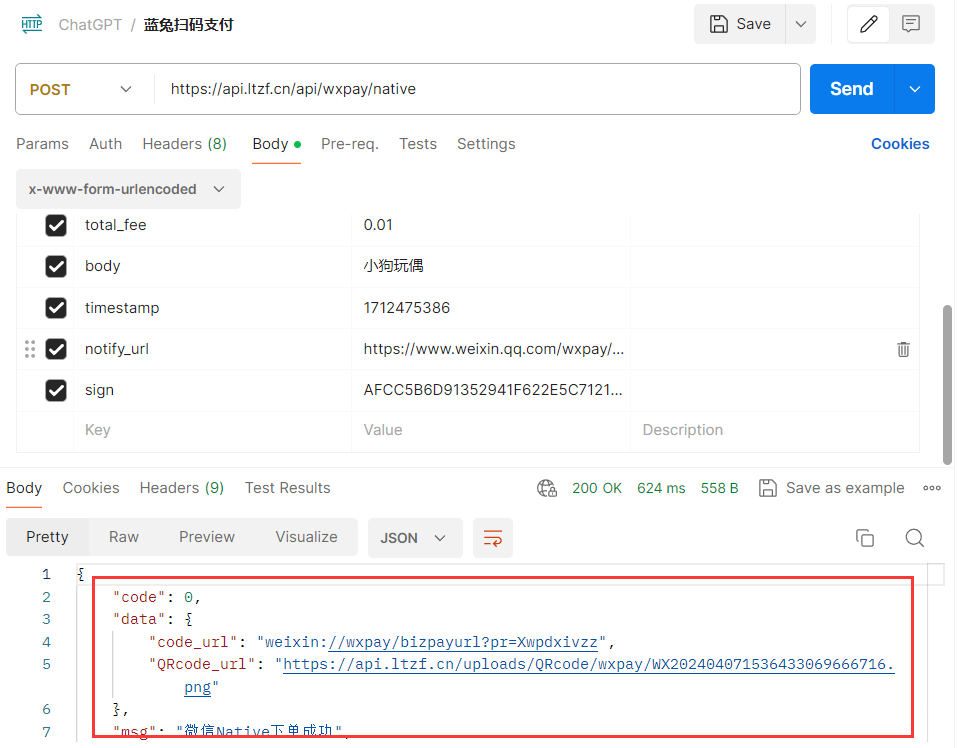This screenshot has width=959, height=748.
Task: Uncheck the notify_url parameter
Action: [56, 349]
